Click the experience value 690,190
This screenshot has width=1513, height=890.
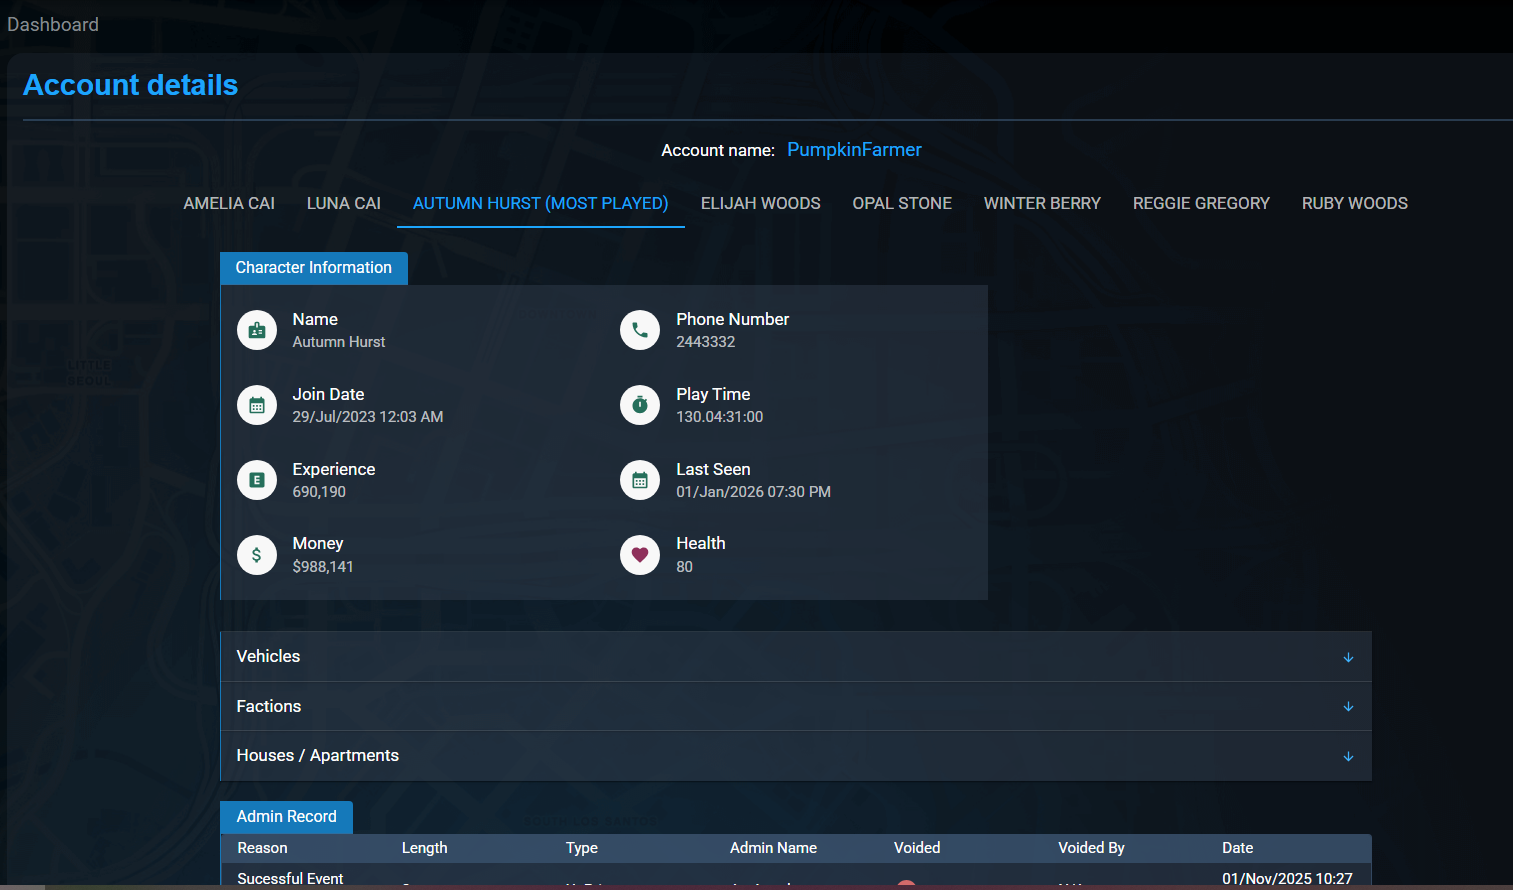click(x=319, y=492)
